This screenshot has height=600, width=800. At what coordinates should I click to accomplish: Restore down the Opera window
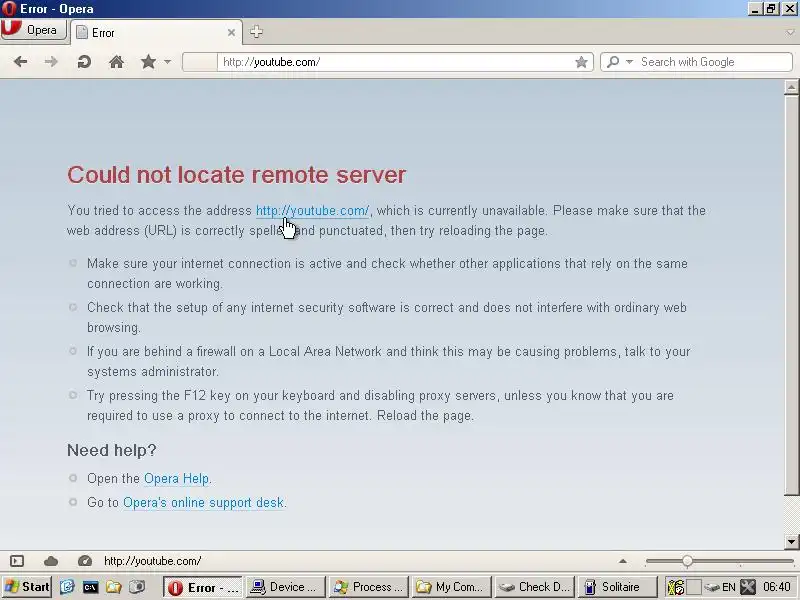point(771,9)
